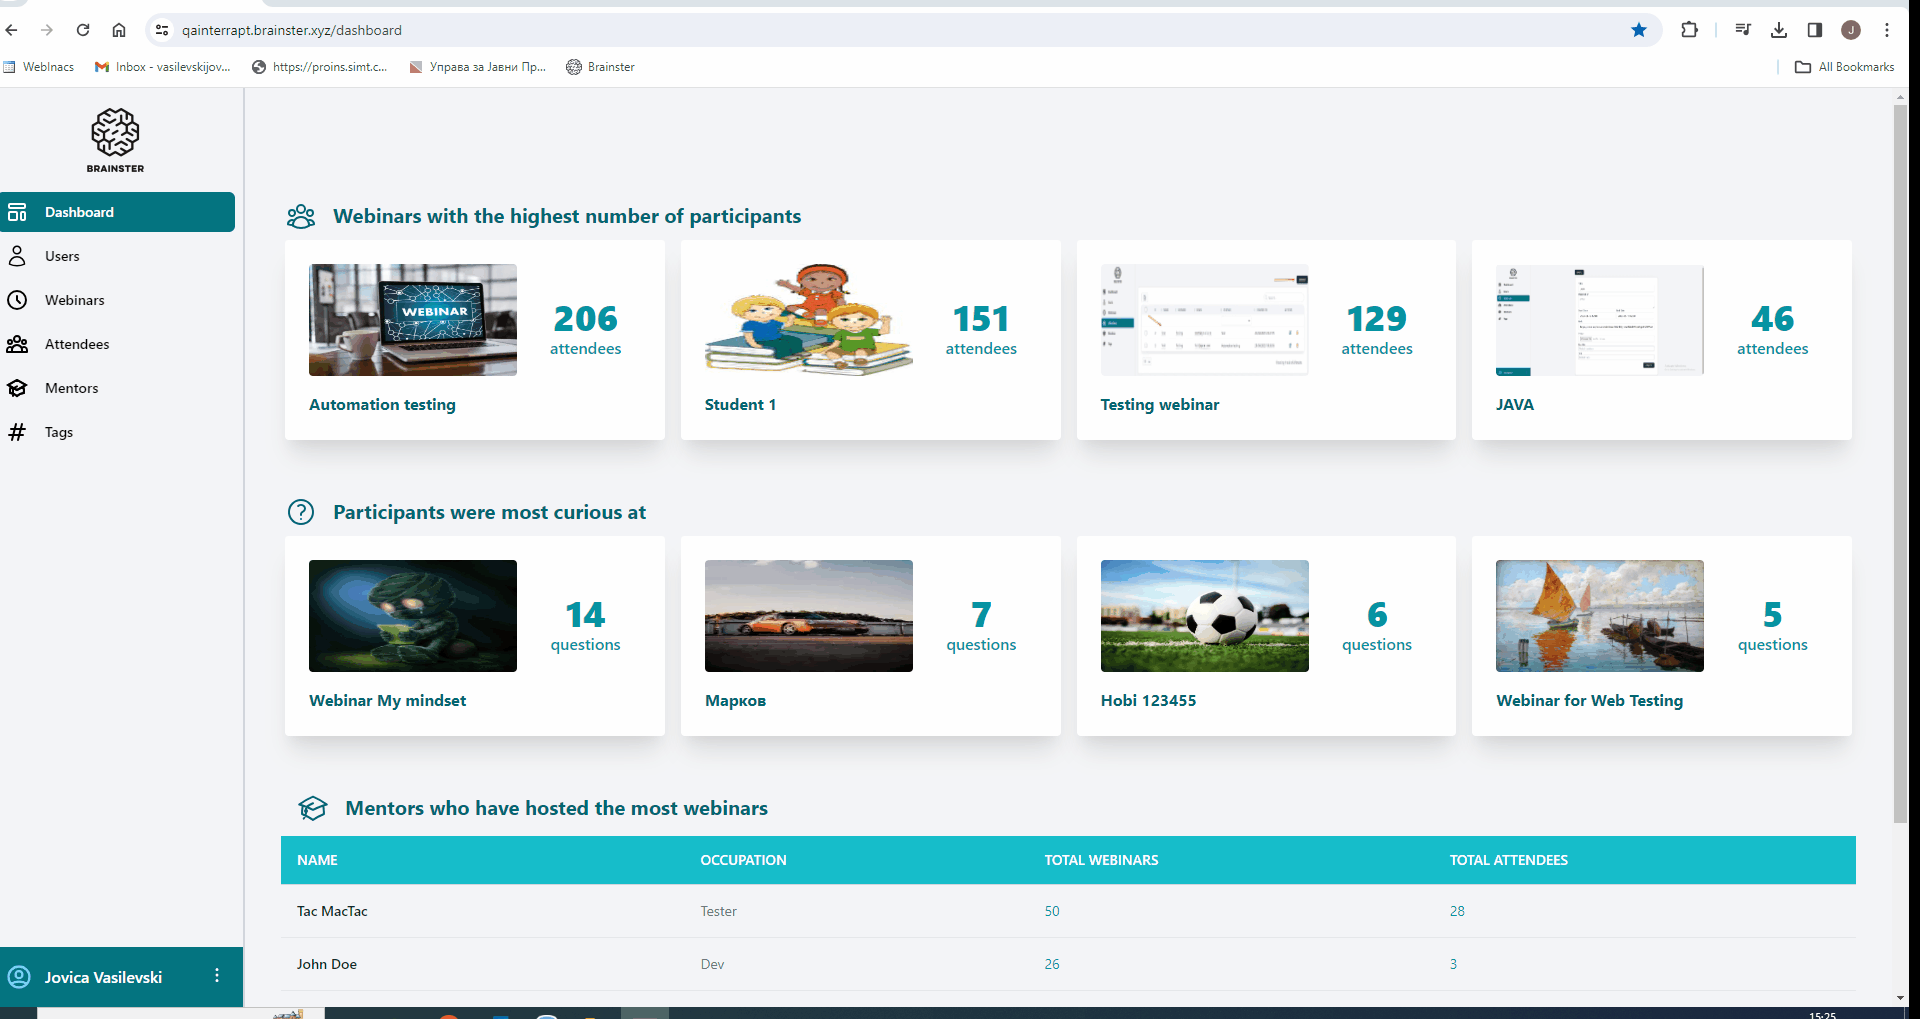The height and width of the screenshot is (1019, 1920).
Task: Toggle the browser side panel
Action: (1815, 30)
